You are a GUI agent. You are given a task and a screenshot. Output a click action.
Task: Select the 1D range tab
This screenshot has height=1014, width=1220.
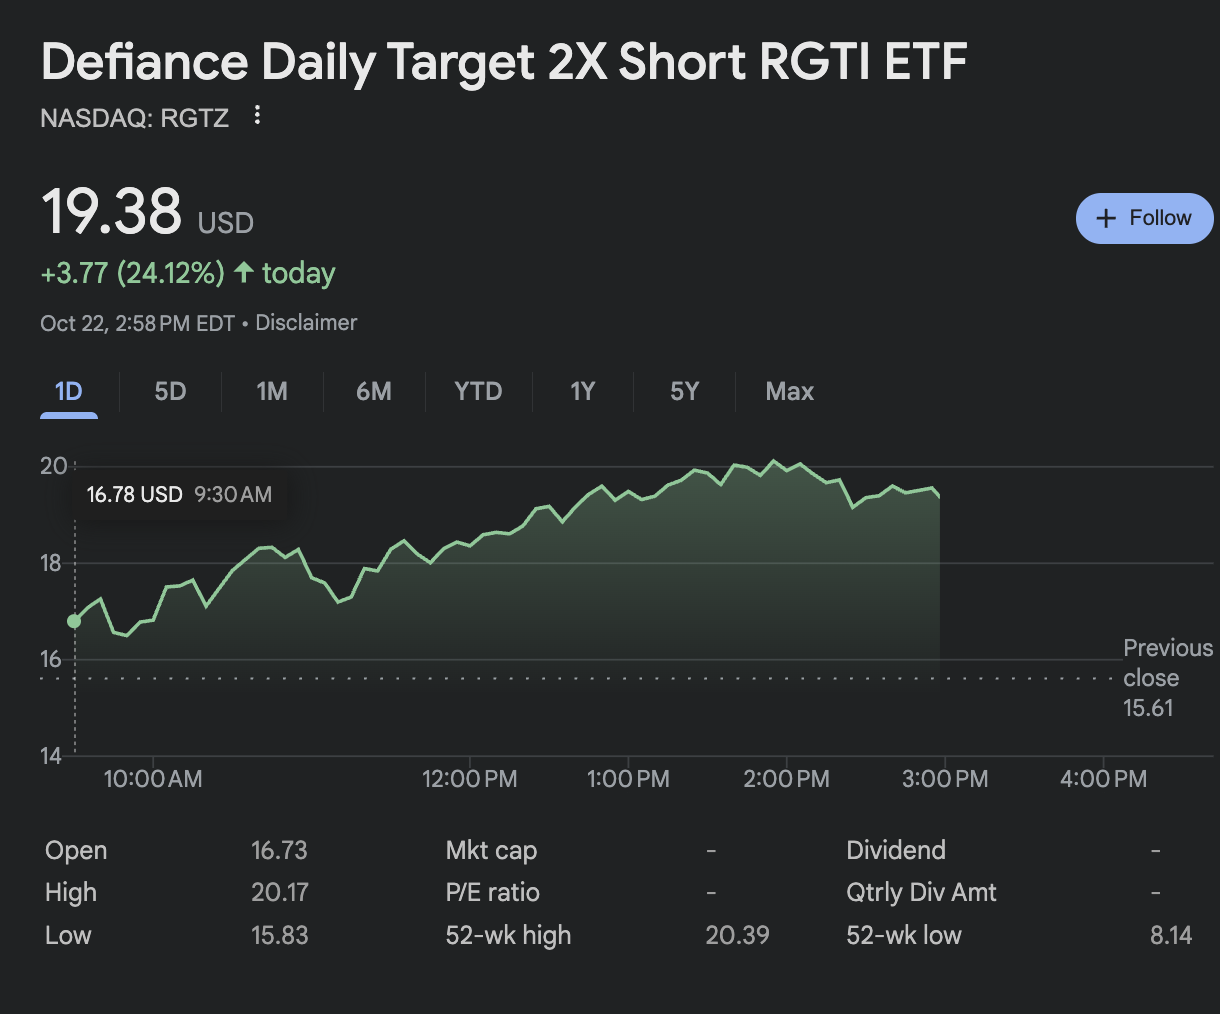pyautogui.click(x=68, y=391)
